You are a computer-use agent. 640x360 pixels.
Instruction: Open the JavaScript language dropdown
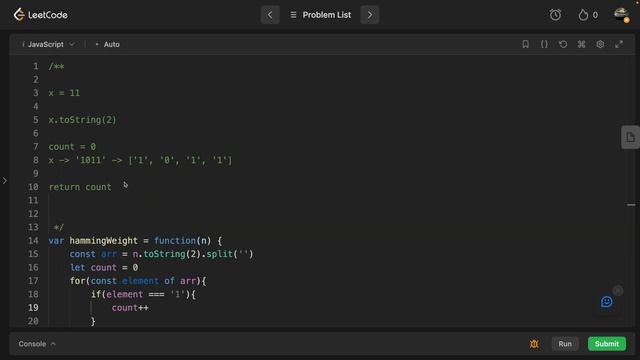tap(48, 44)
